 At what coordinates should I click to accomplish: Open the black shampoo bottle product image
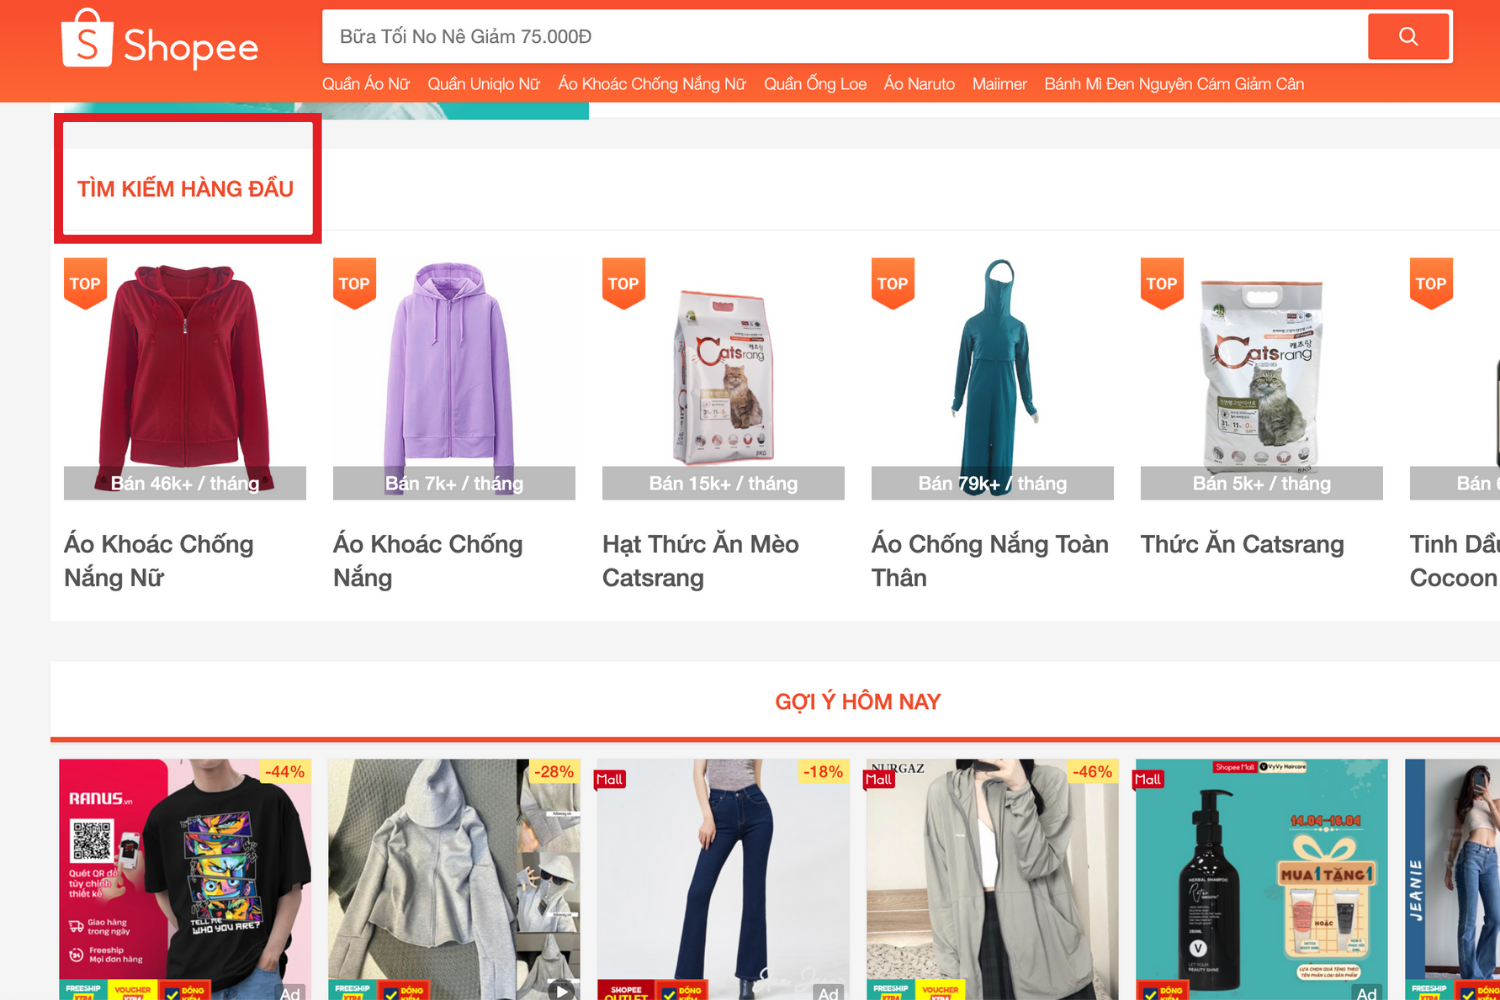pyautogui.click(x=1261, y=880)
